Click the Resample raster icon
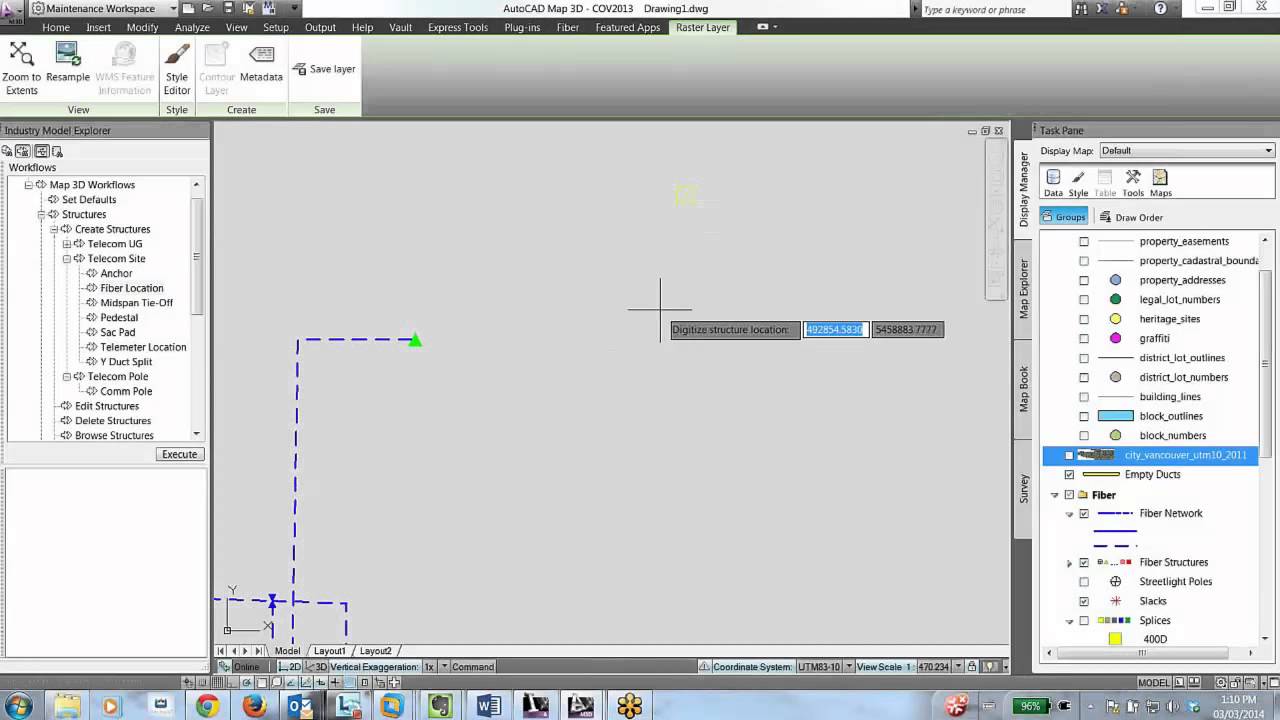Image resolution: width=1280 pixels, height=720 pixels. click(68, 55)
